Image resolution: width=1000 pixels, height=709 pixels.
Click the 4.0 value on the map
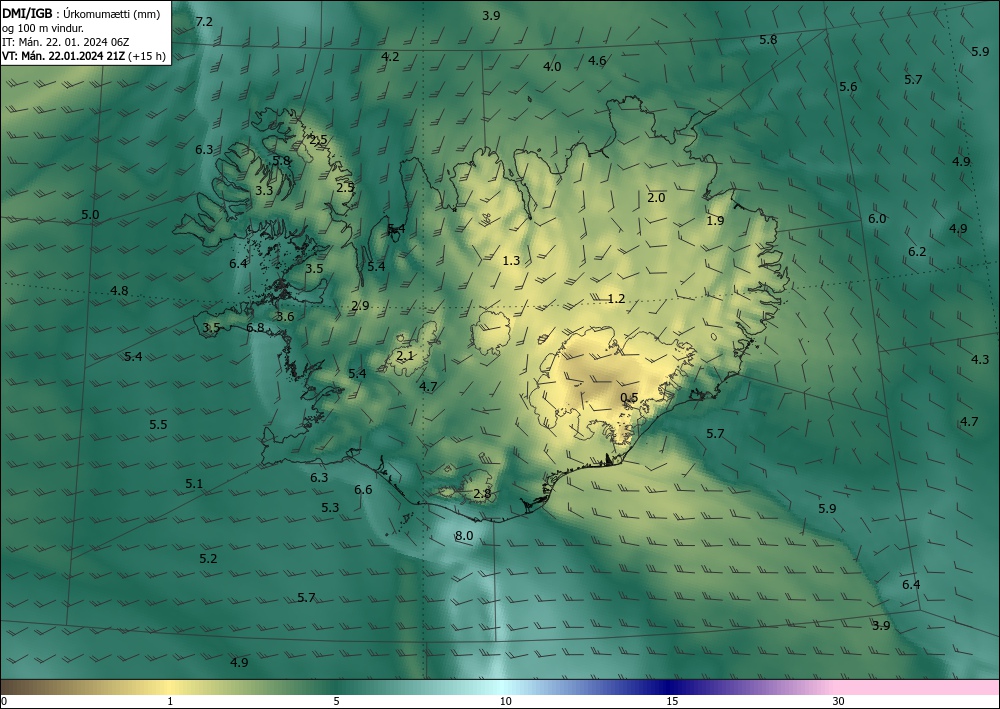(552, 66)
